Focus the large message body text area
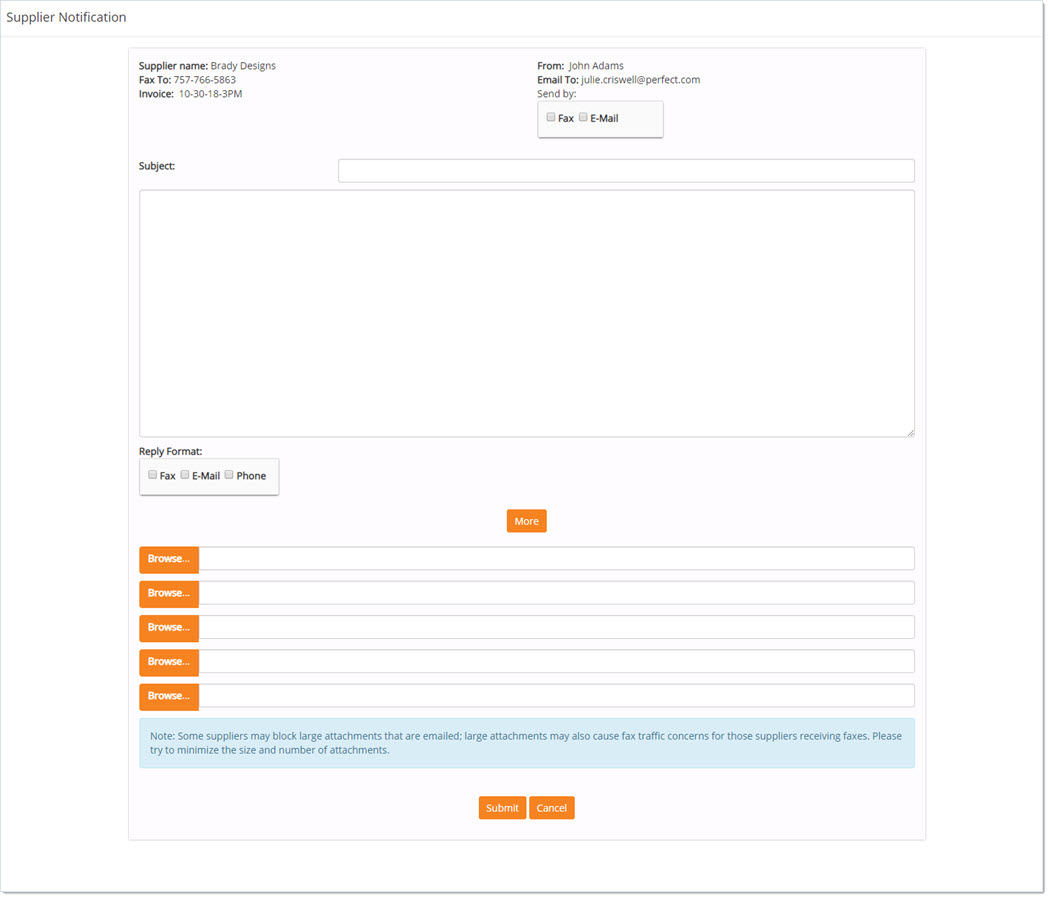 (x=527, y=313)
